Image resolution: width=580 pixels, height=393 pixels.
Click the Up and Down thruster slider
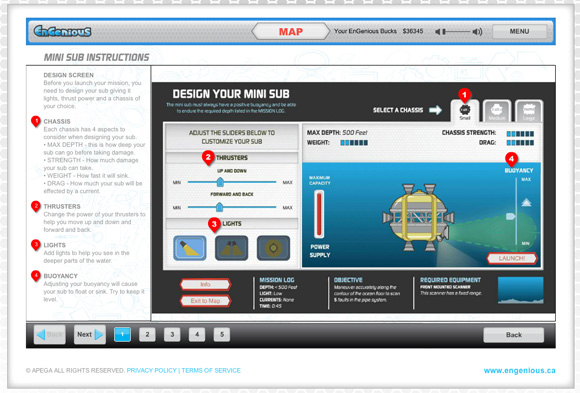coord(232,182)
